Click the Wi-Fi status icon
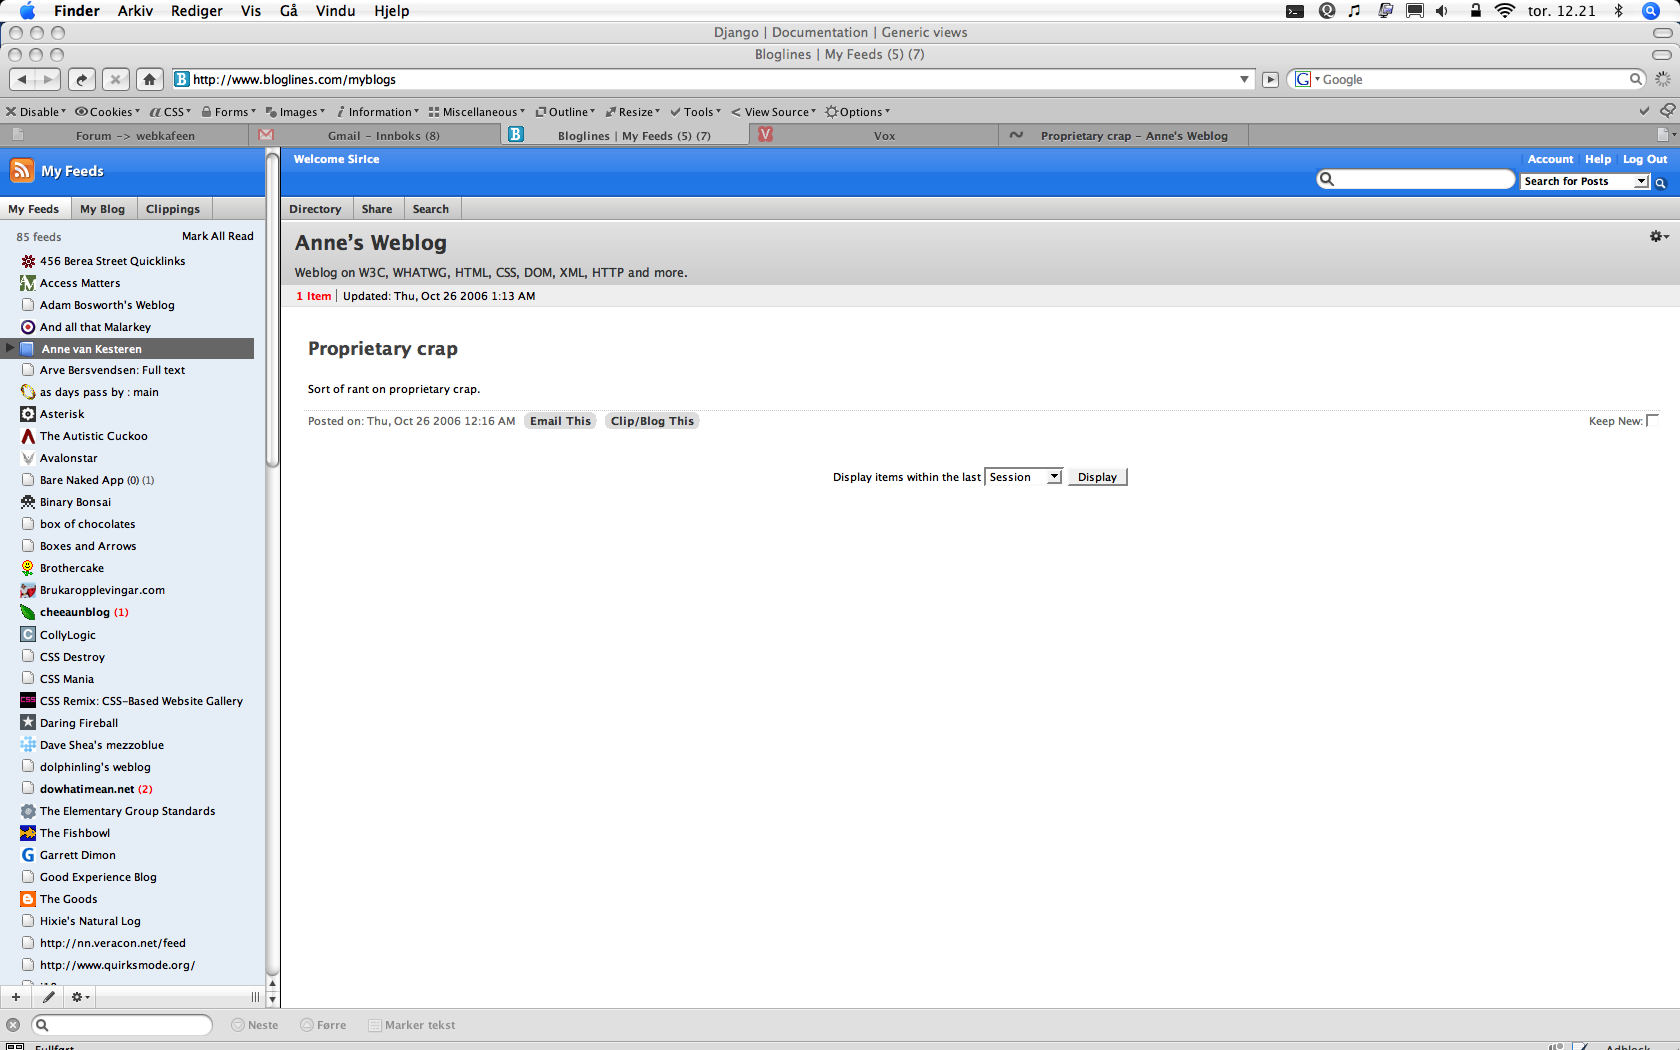Image resolution: width=1680 pixels, height=1050 pixels. click(x=1505, y=11)
